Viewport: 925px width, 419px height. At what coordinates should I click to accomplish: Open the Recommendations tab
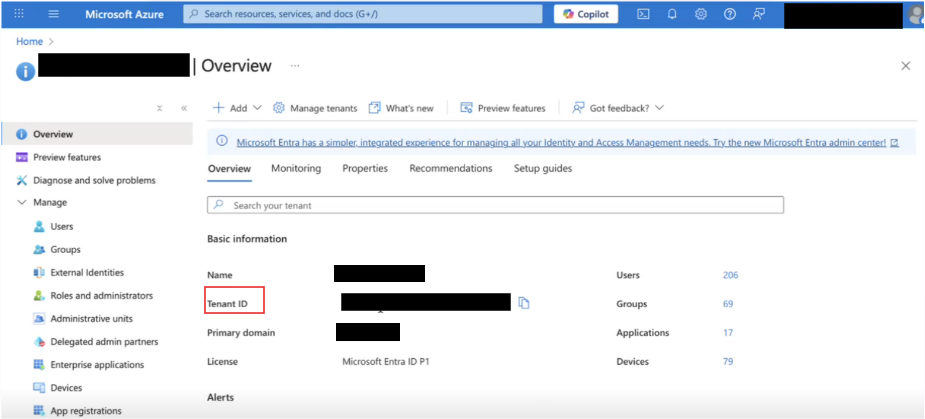(x=450, y=169)
